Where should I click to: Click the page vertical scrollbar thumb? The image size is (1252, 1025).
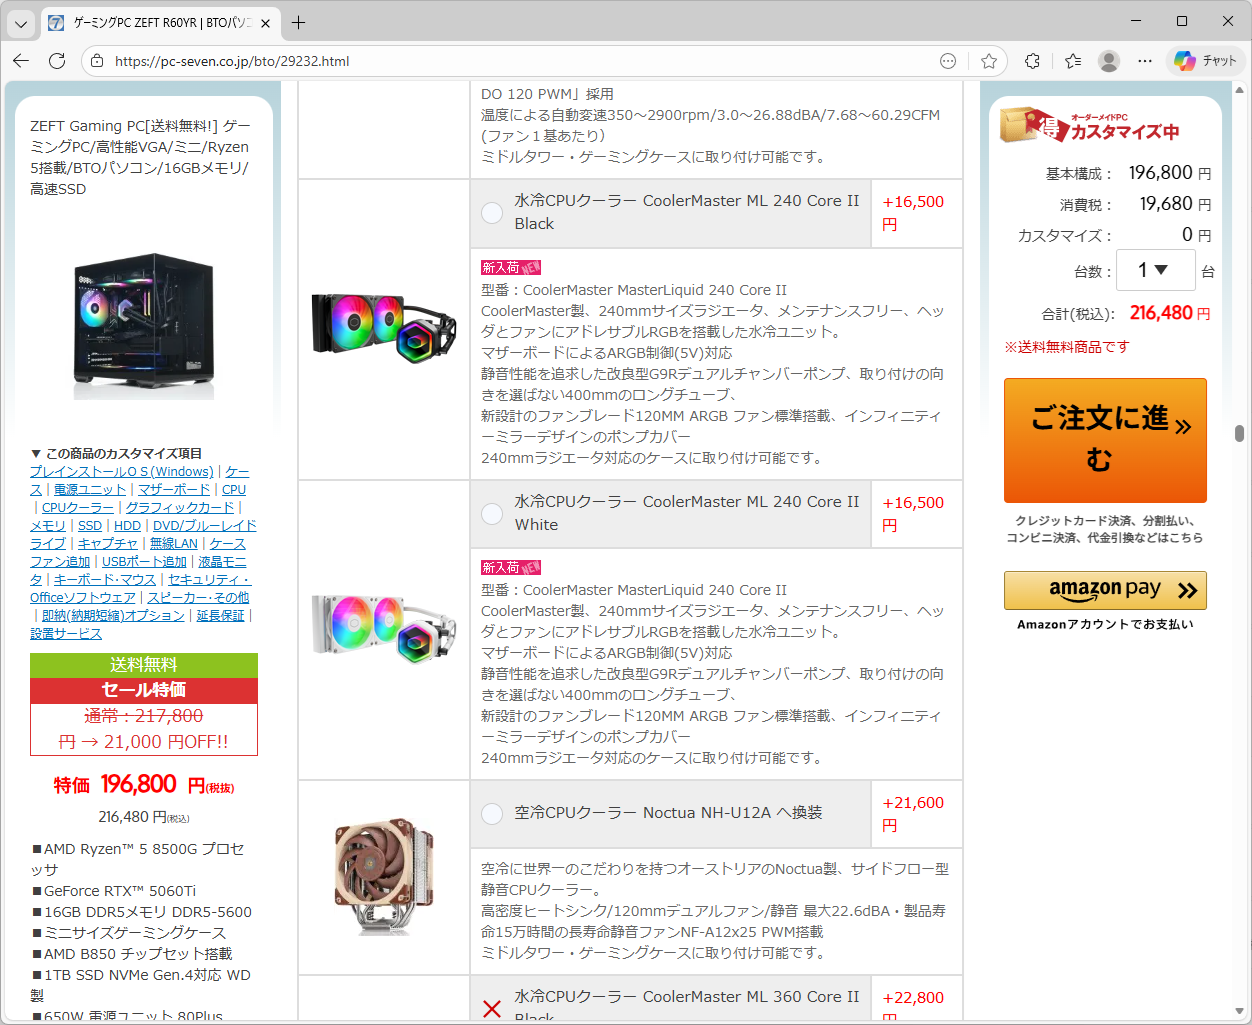1240,433
